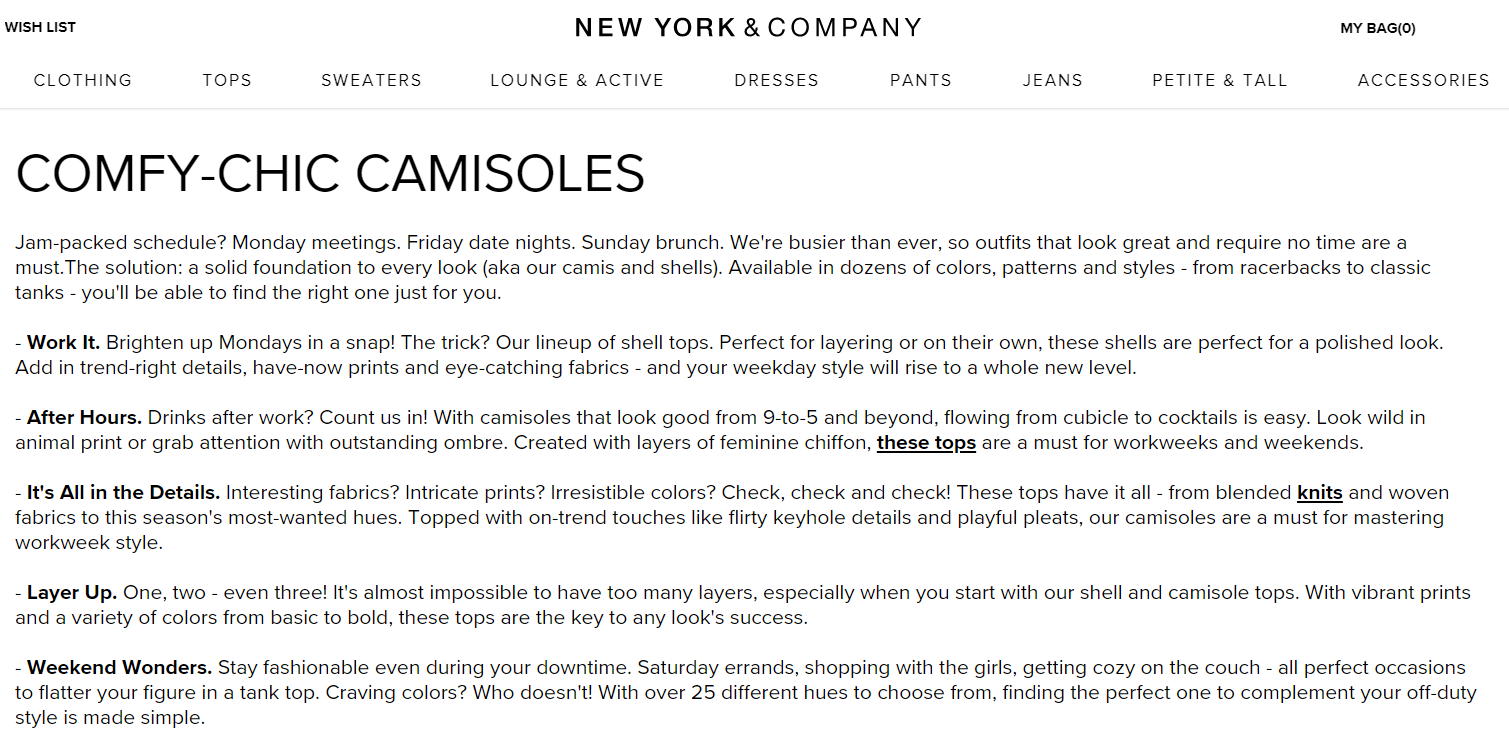Open My Bag(0)
The image size is (1509, 748).
pyautogui.click(x=1377, y=28)
